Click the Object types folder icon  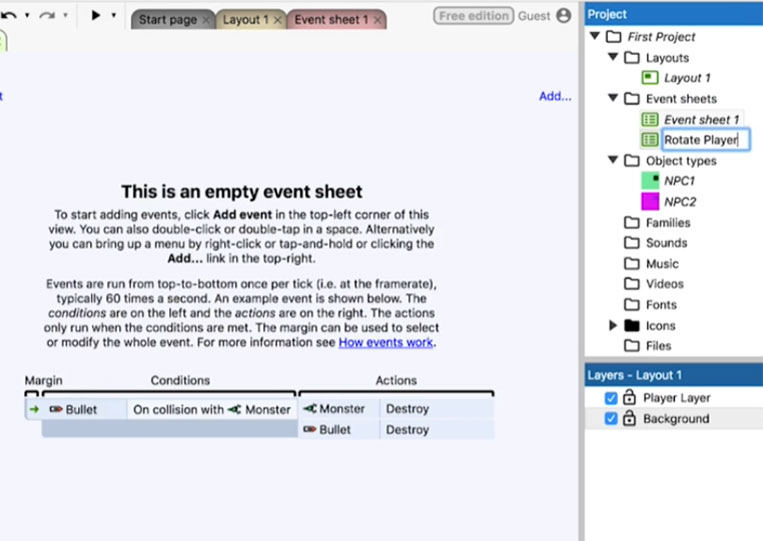click(632, 160)
